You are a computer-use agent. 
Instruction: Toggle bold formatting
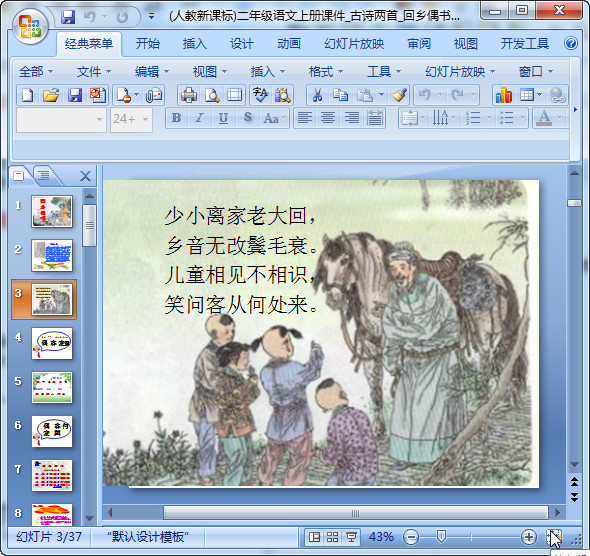pyautogui.click(x=176, y=118)
